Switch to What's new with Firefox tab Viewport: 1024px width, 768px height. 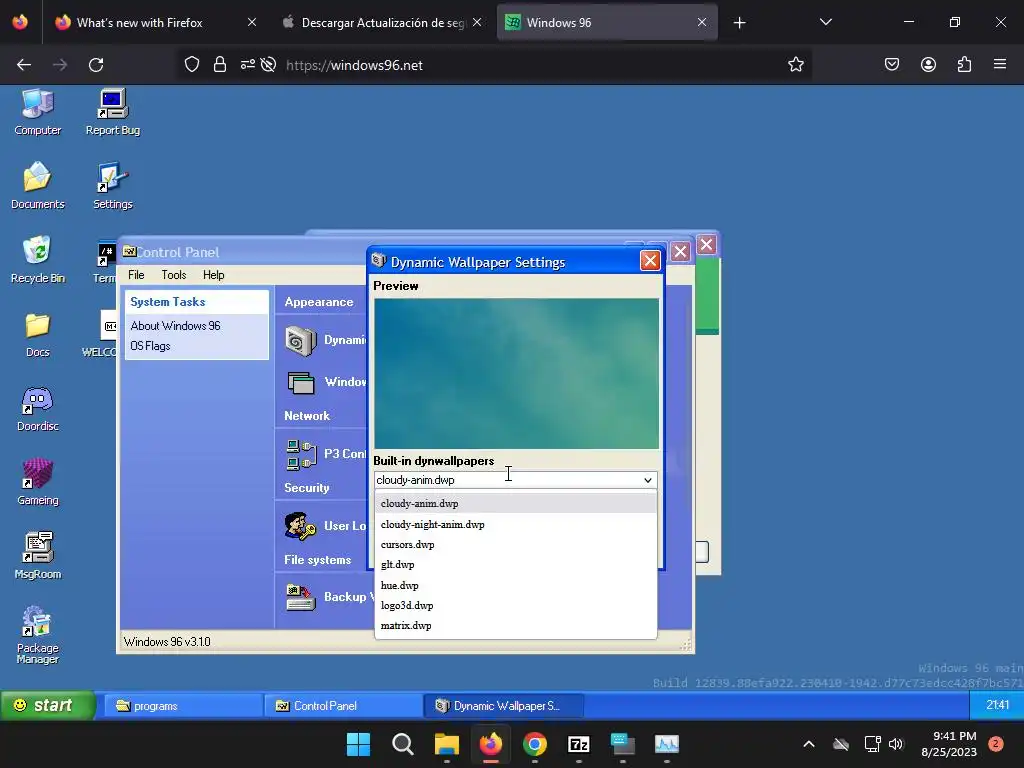[155, 22]
